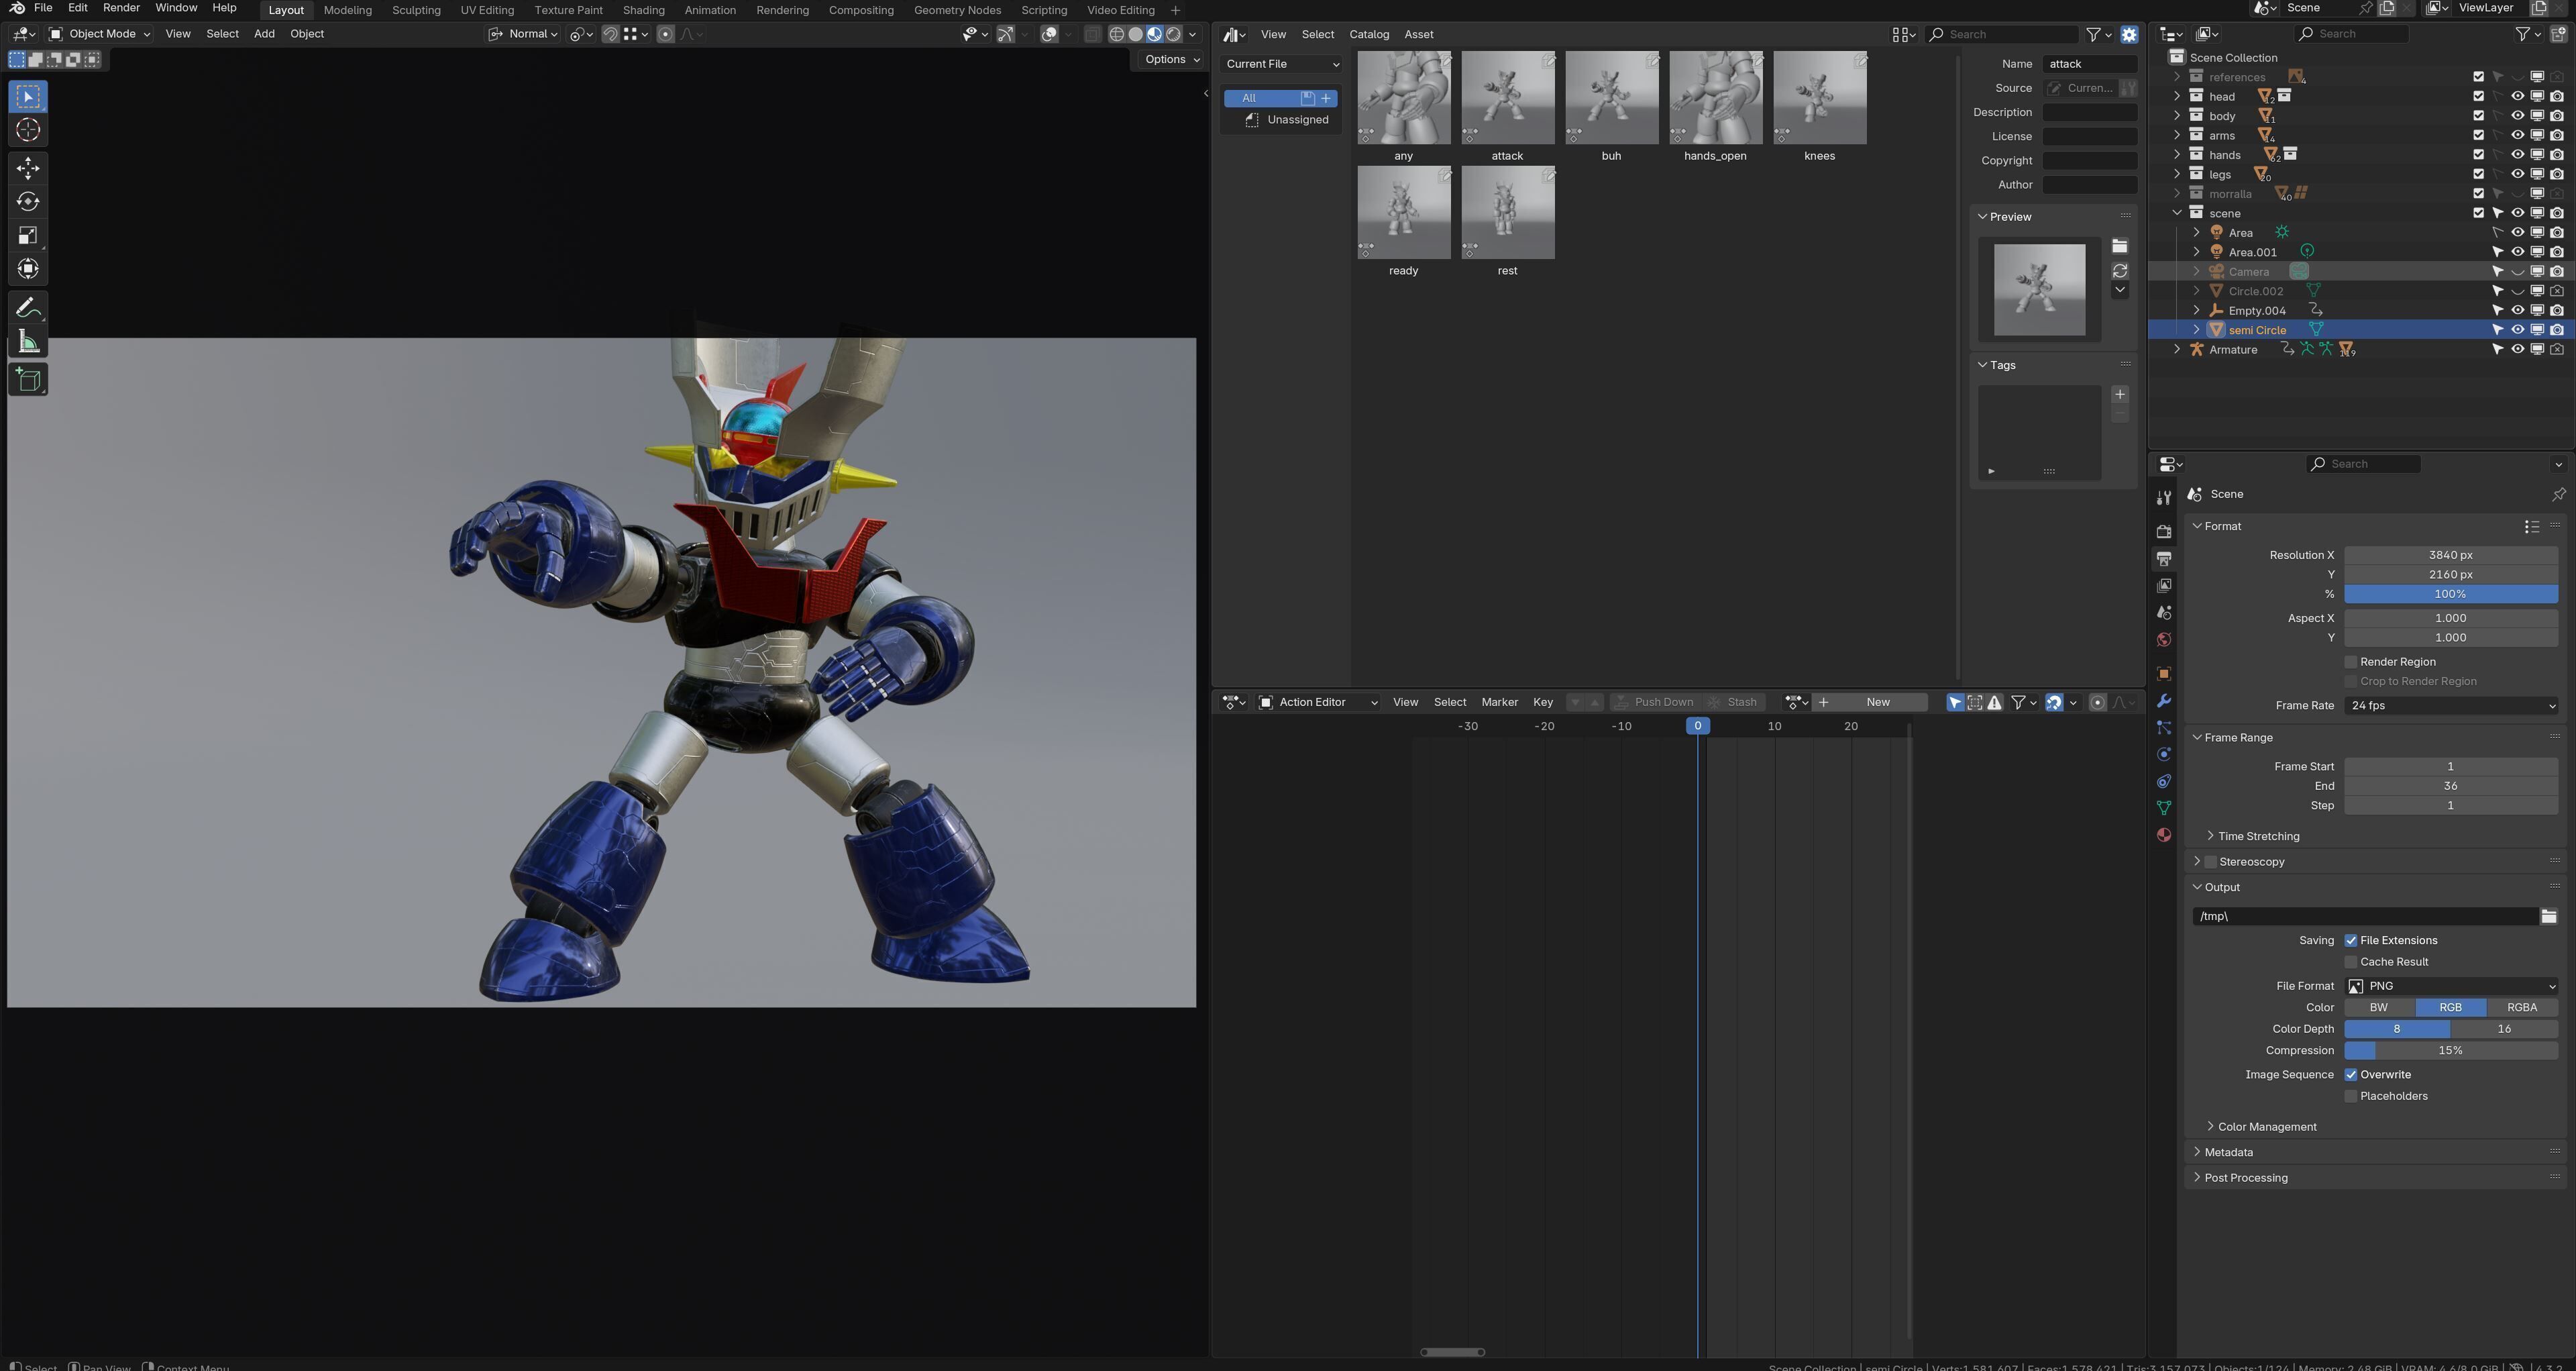Open viewport Options button

click(1172, 59)
